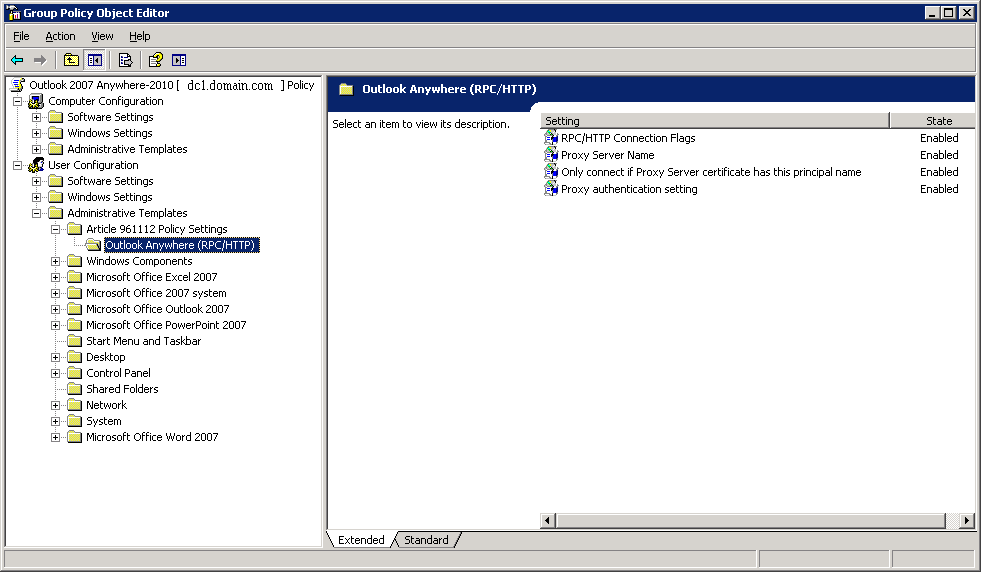Select Windows Settings under Computer Configuration
981x572 pixels.
pos(109,133)
